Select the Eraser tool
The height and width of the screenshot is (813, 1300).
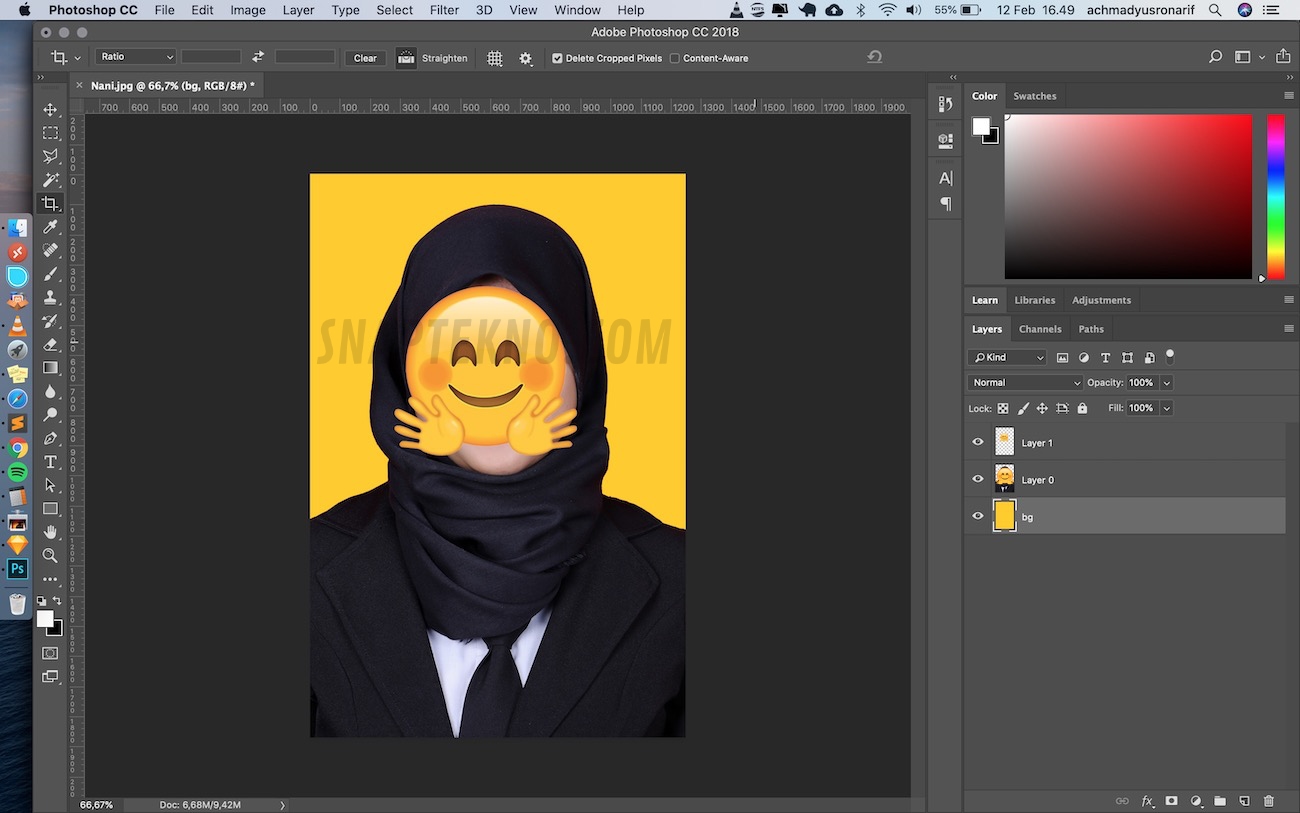pos(50,344)
